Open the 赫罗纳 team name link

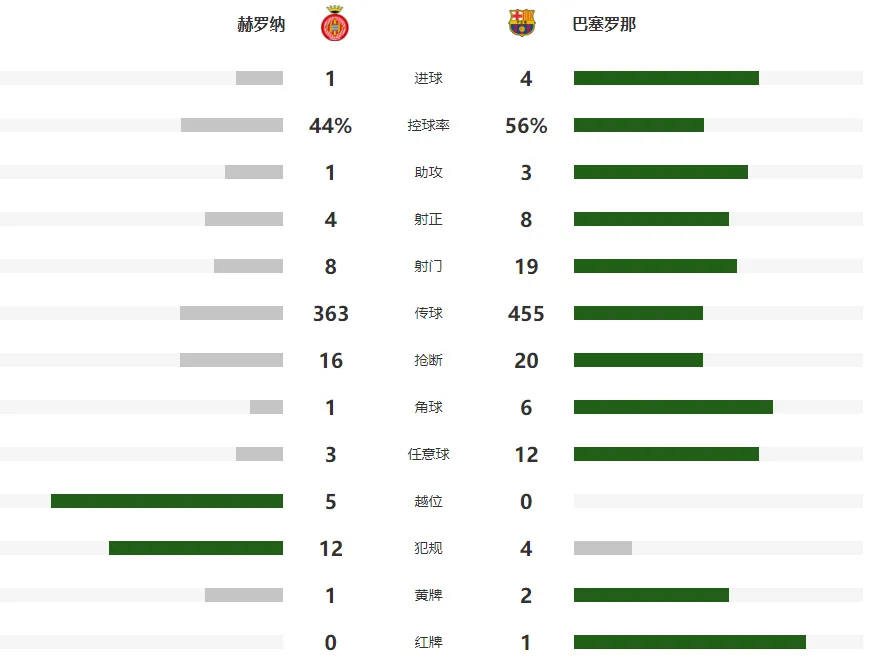pos(261,24)
